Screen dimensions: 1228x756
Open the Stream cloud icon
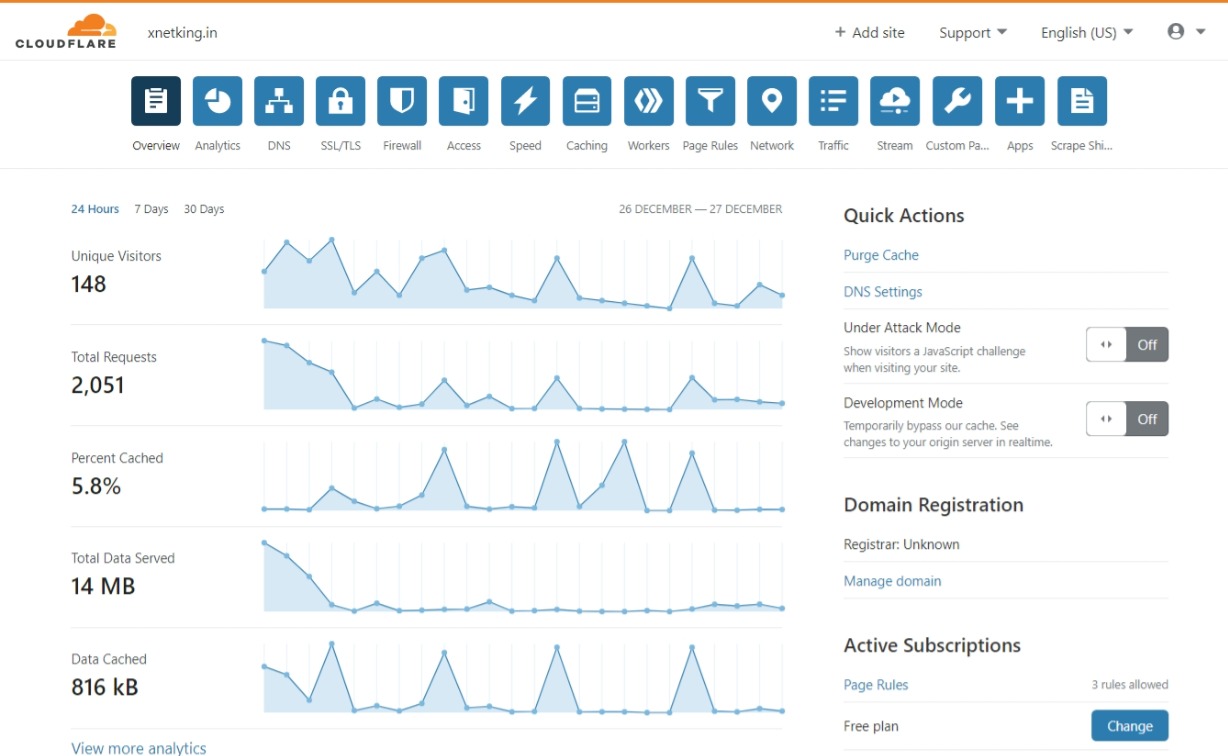pos(895,101)
